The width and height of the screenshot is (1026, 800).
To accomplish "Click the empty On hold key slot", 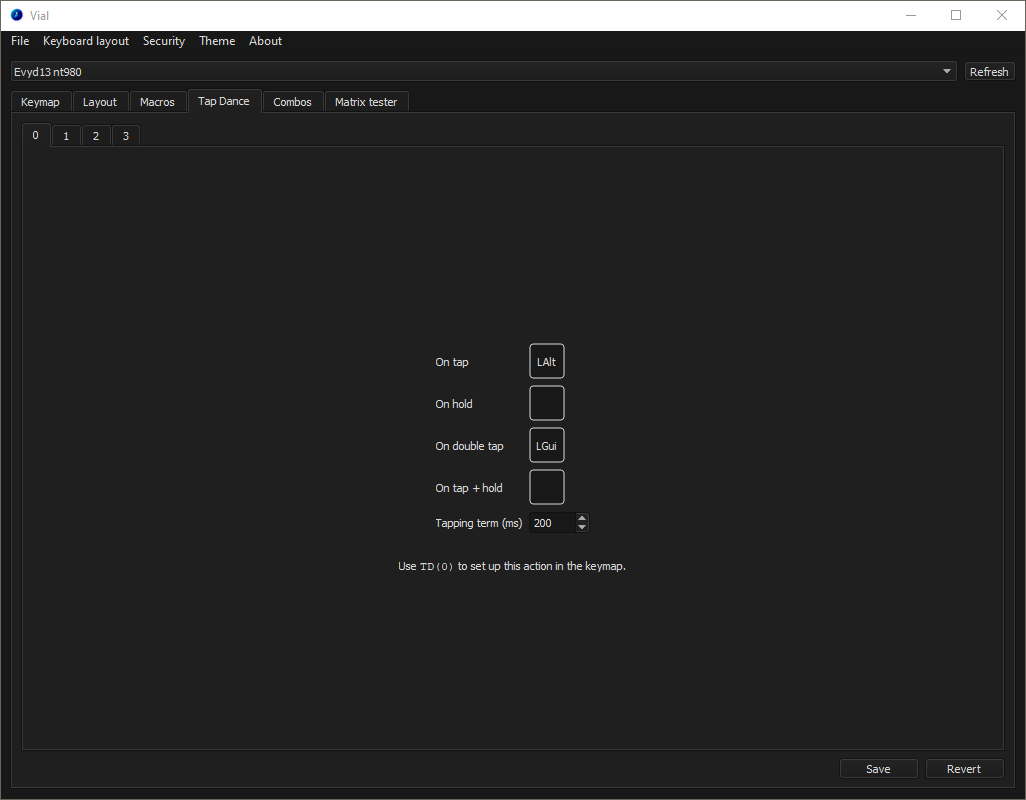I will click(x=546, y=403).
